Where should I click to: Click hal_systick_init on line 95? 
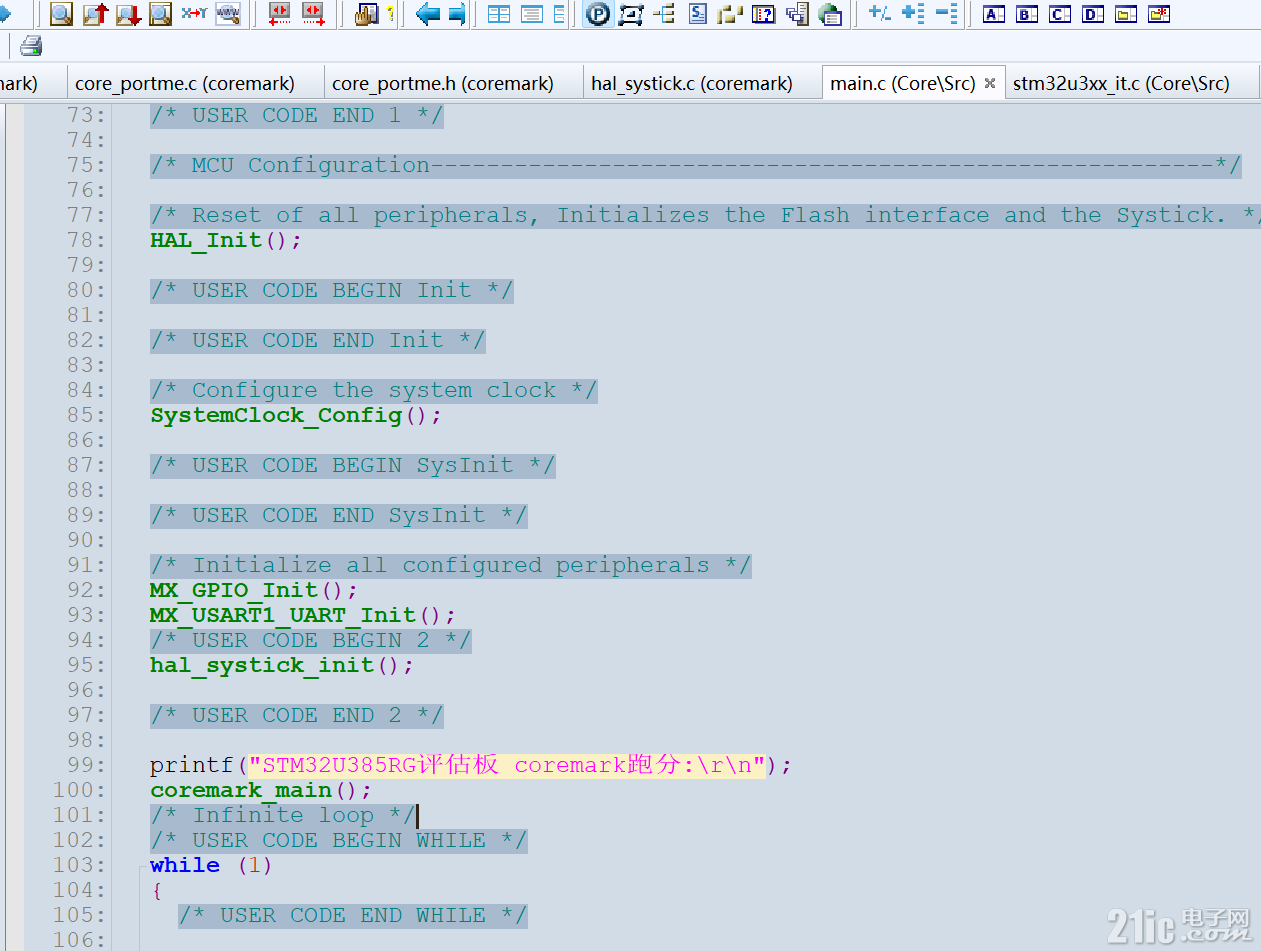[262, 665]
